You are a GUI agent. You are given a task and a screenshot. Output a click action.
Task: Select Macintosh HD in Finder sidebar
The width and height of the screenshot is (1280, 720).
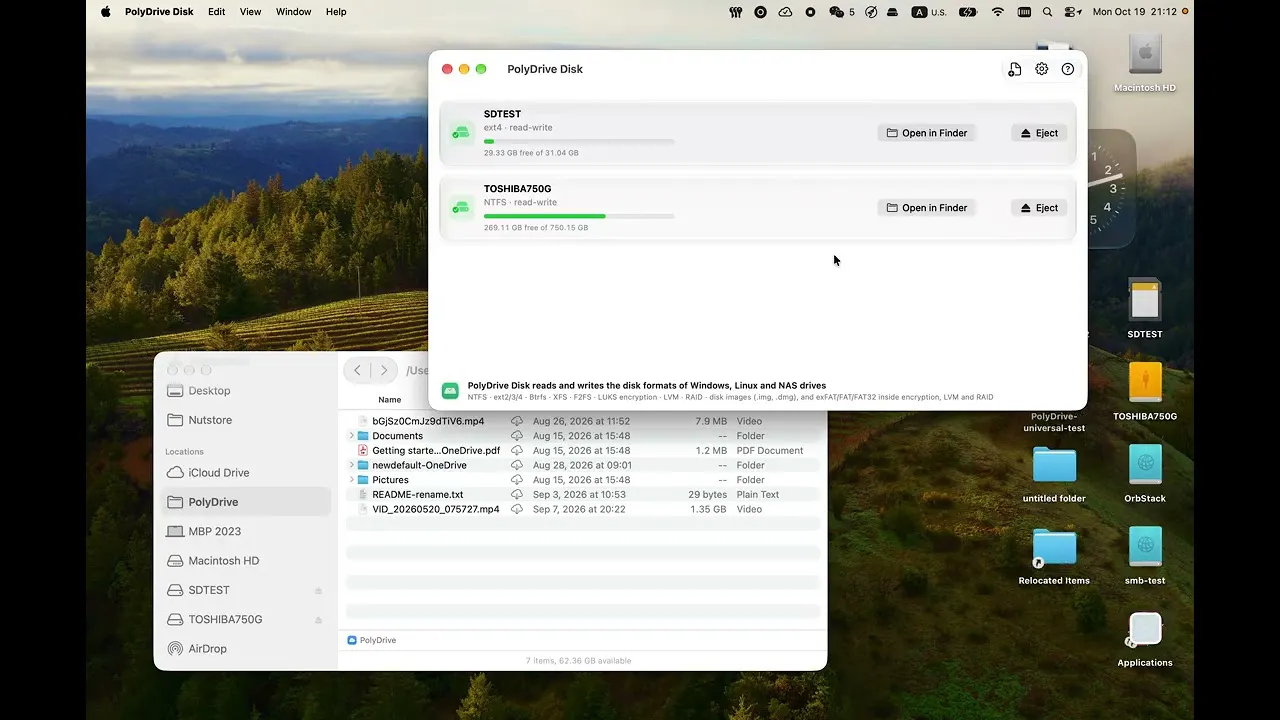point(246,561)
